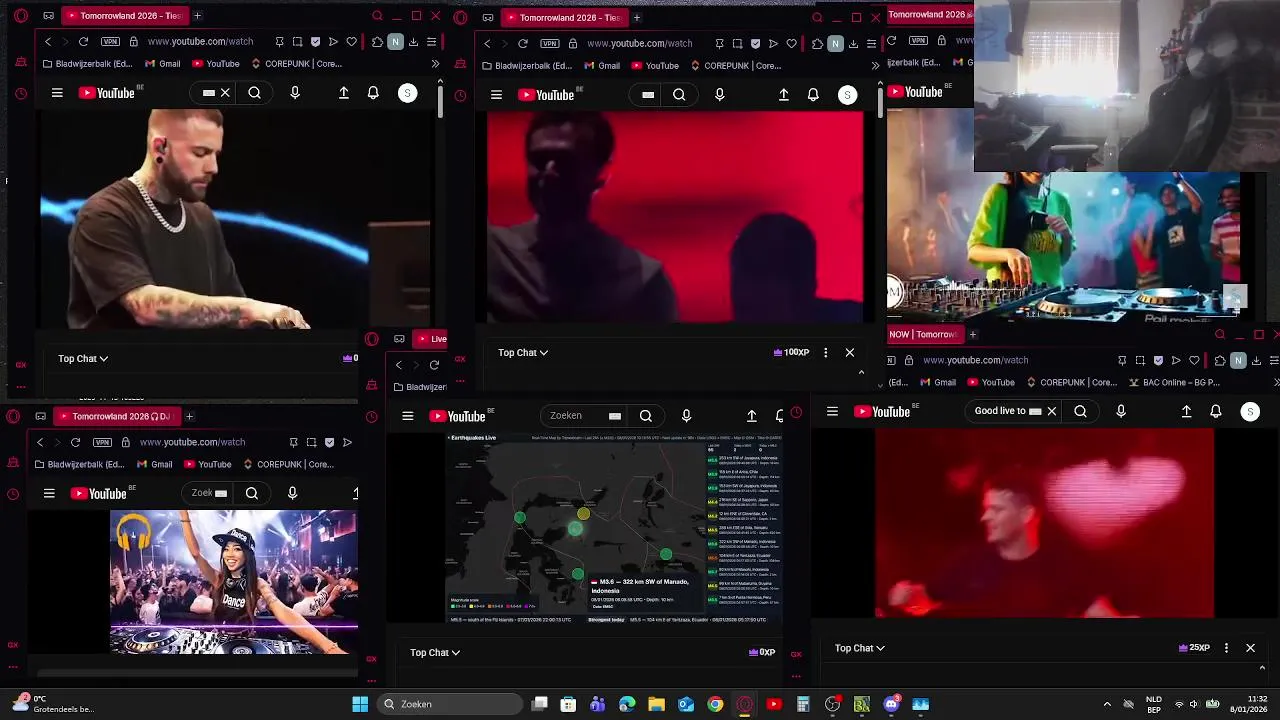The image size is (1280, 720).
Task: Open extensions cube in tattooed DJ window
Action: tap(377, 42)
